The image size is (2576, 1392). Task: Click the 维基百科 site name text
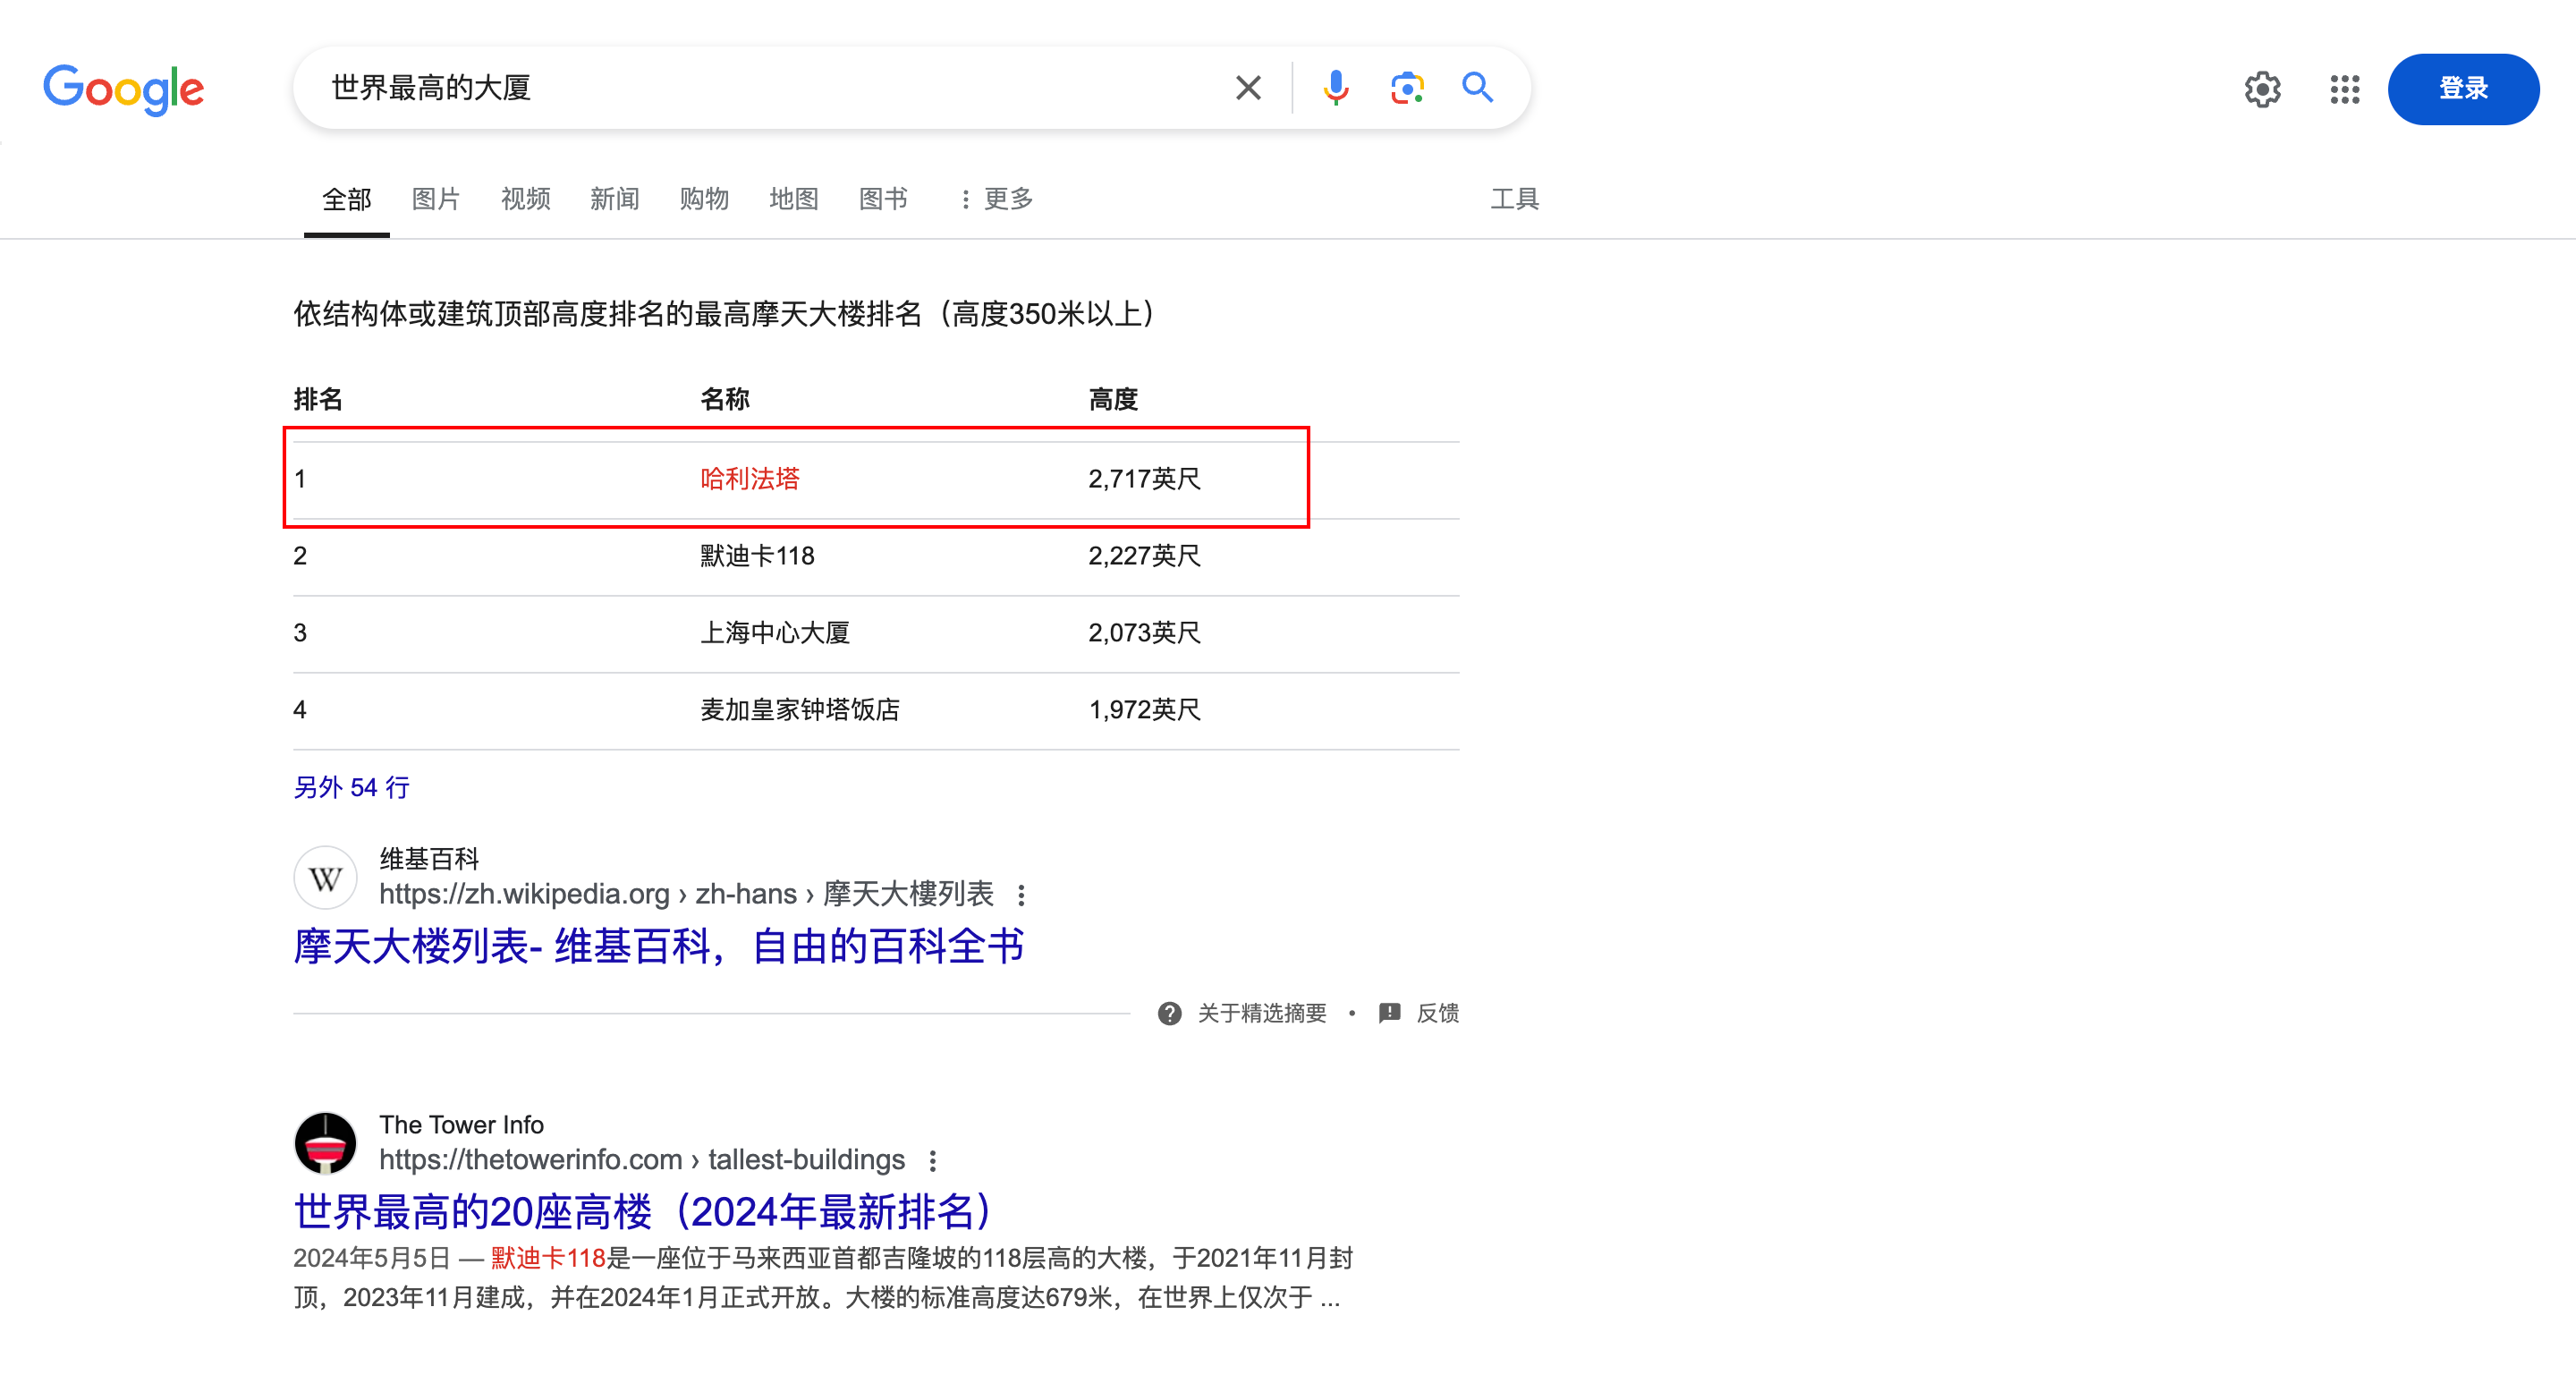coord(429,859)
